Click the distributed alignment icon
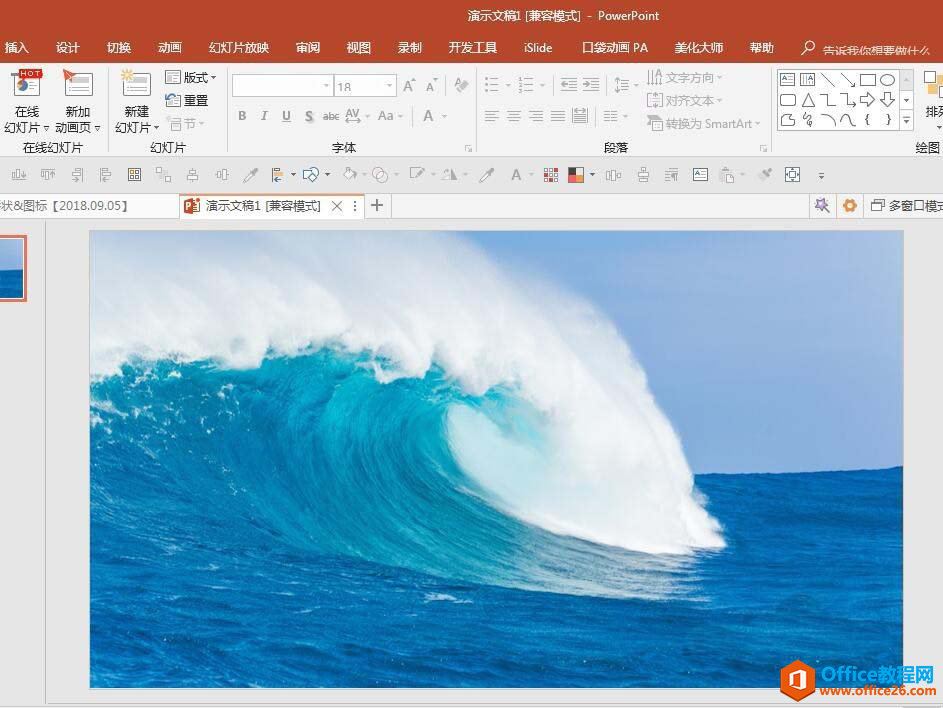This screenshot has width=943, height=708. [x=580, y=115]
